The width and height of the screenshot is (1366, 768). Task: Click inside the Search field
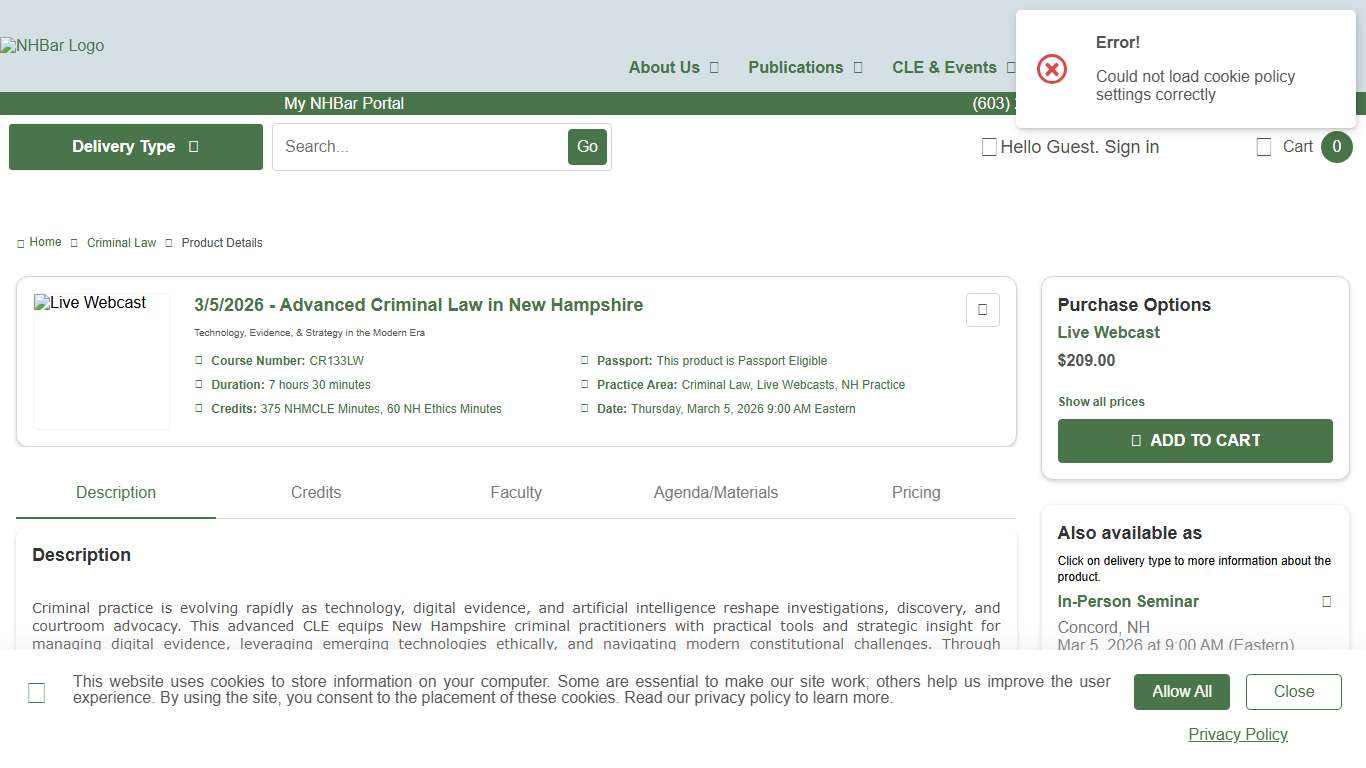coord(420,146)
